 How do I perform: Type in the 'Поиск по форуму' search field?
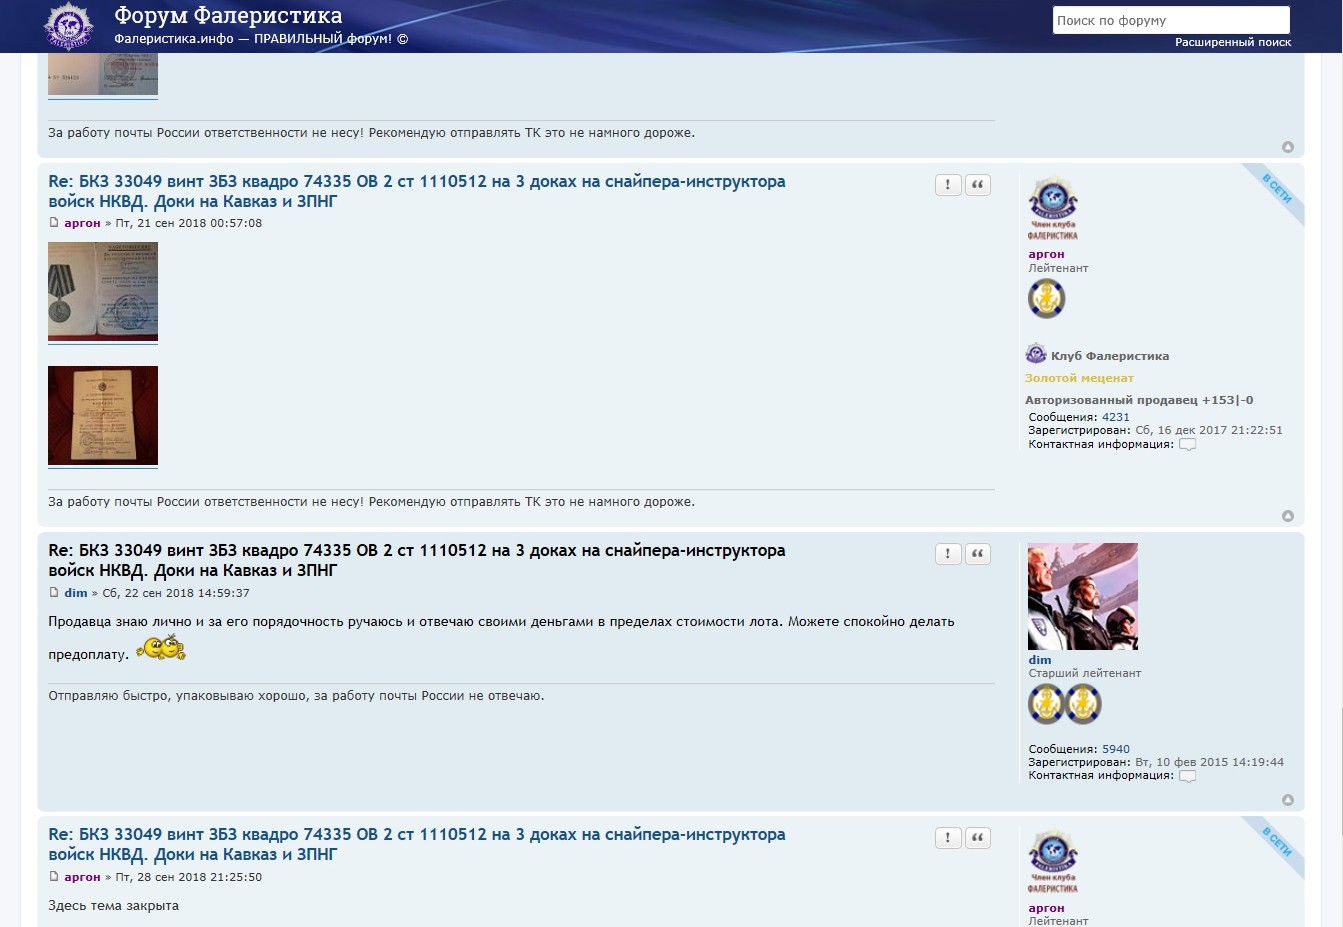coord(1170,20)
